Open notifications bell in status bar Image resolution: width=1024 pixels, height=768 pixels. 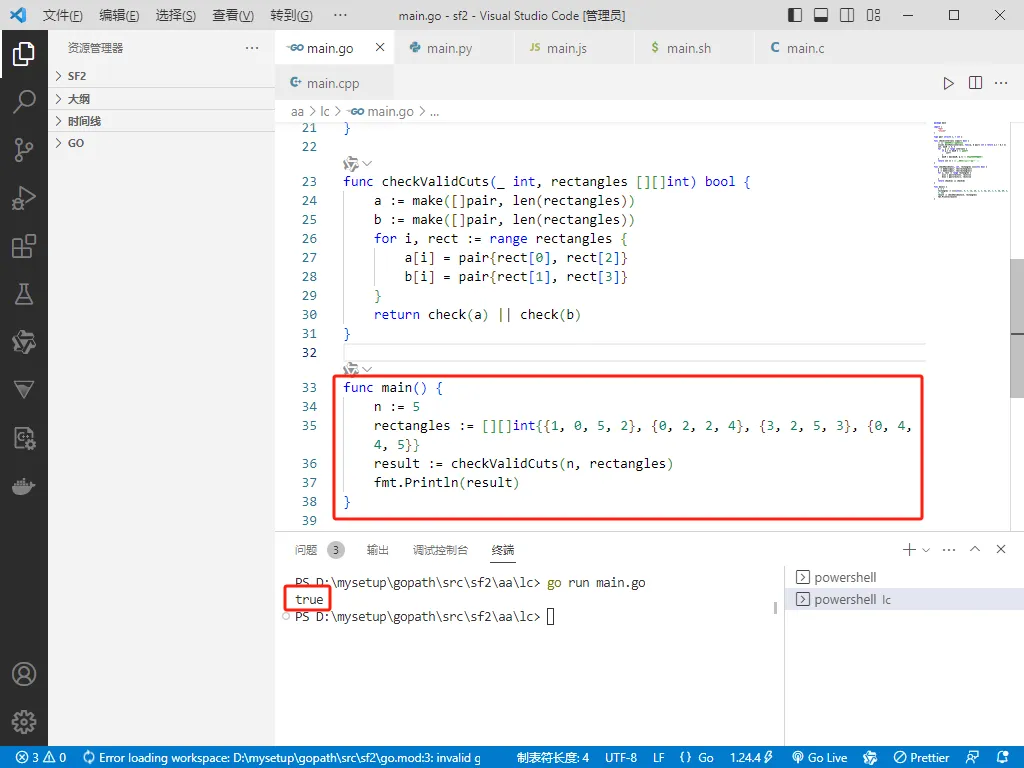[1002, 758]
